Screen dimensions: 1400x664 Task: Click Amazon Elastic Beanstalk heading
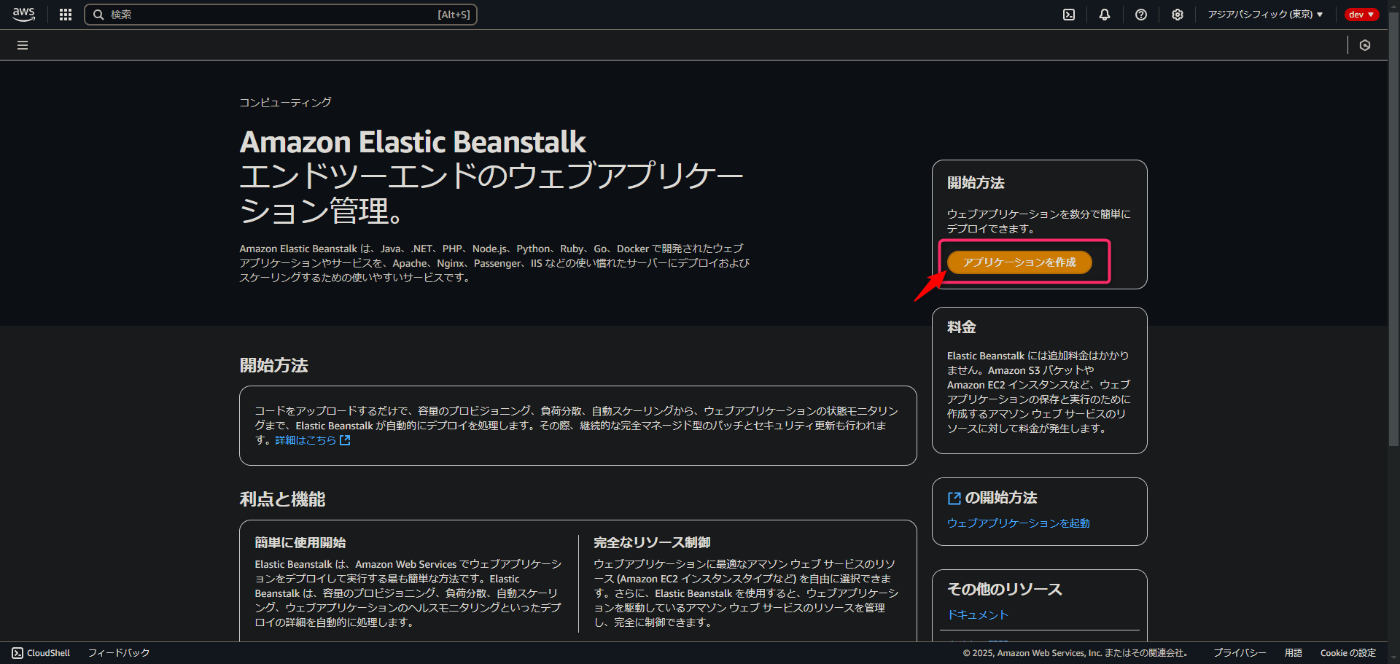[413, 141]
